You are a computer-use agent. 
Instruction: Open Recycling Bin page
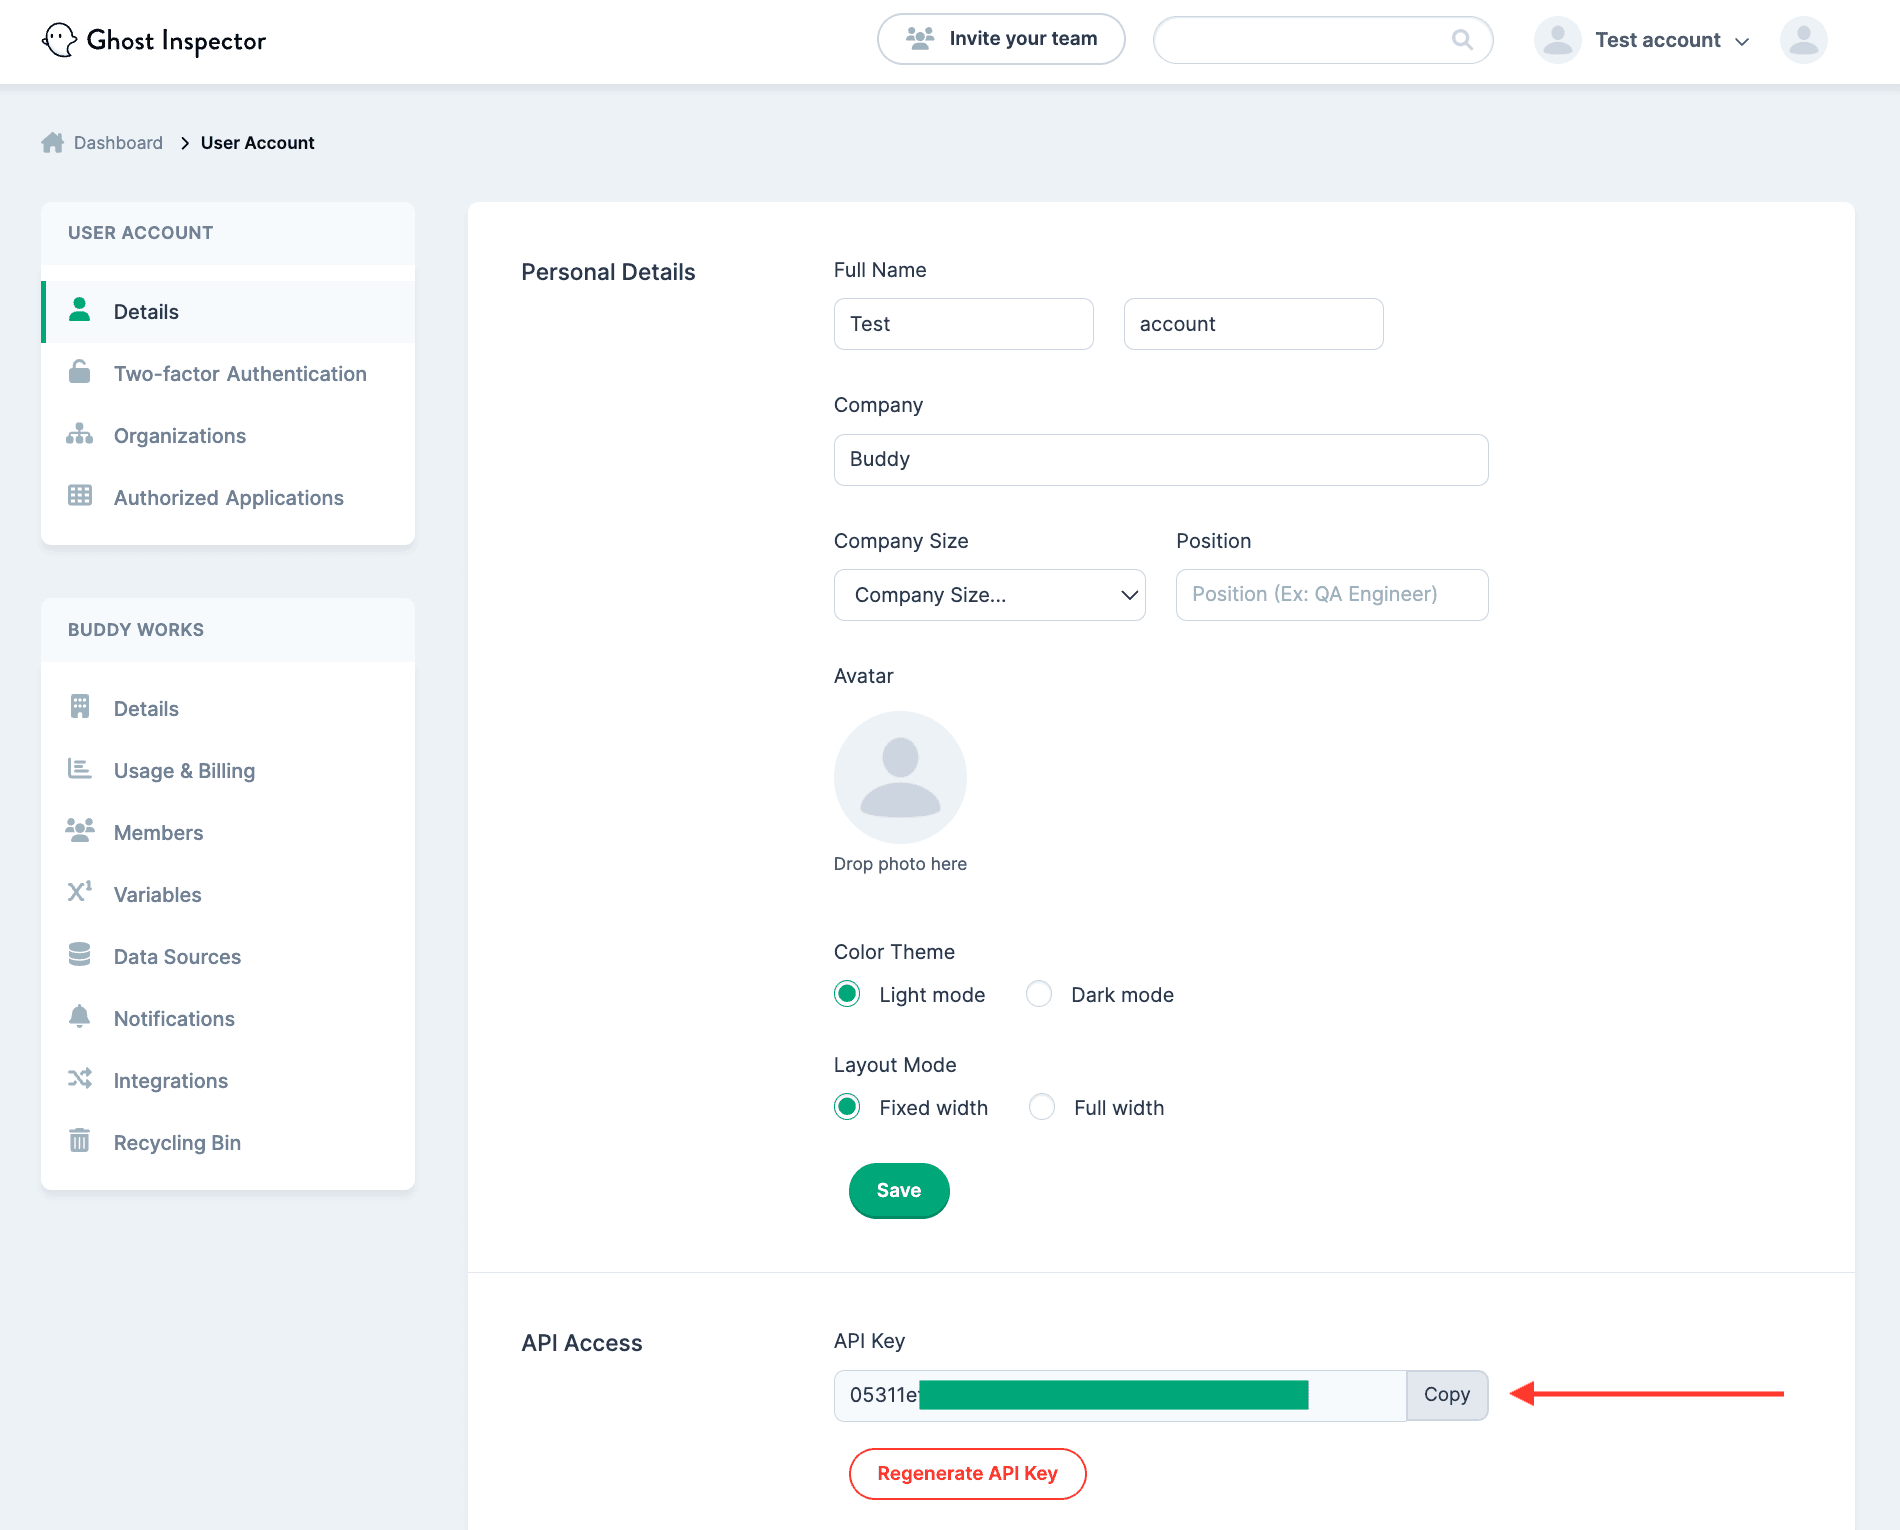pos(228,1143)
